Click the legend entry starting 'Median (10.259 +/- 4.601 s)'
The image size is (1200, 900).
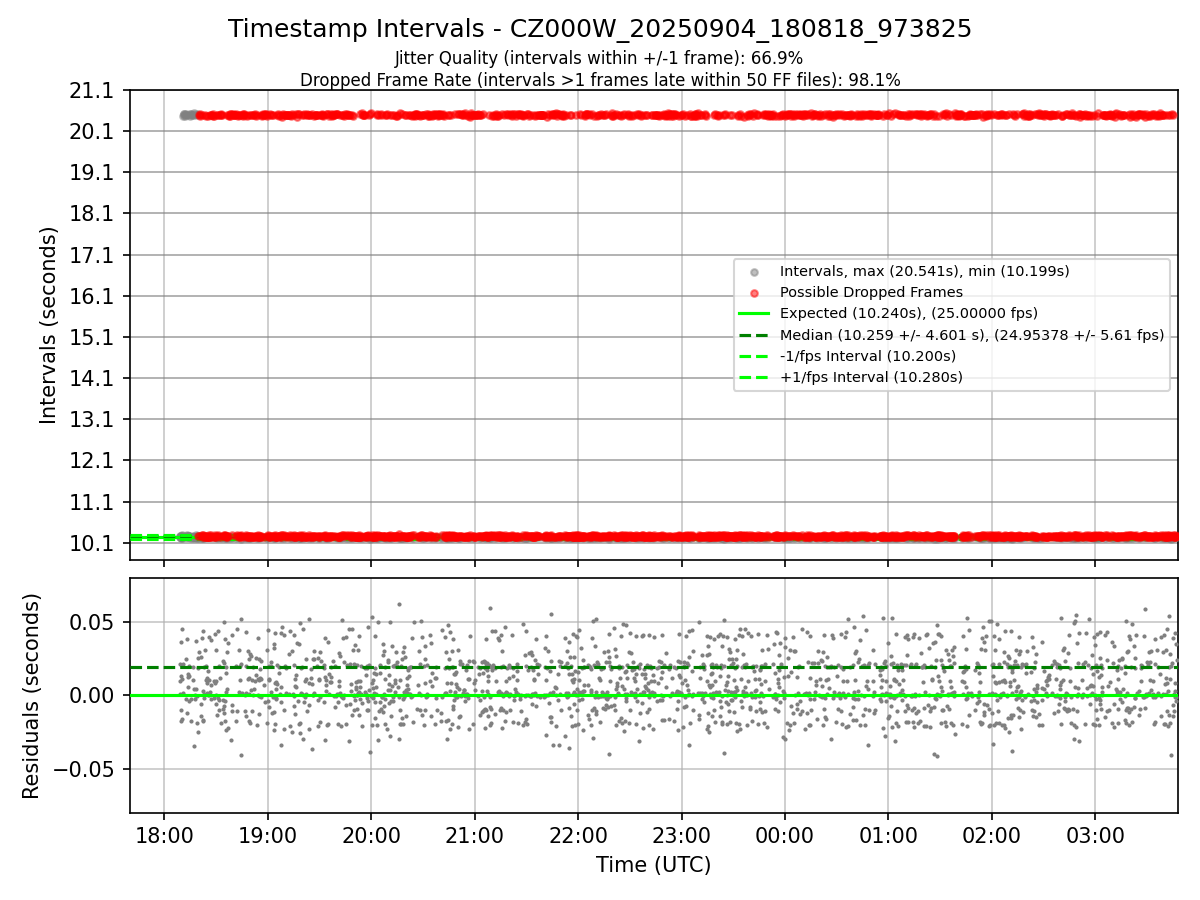coord(971,335)
